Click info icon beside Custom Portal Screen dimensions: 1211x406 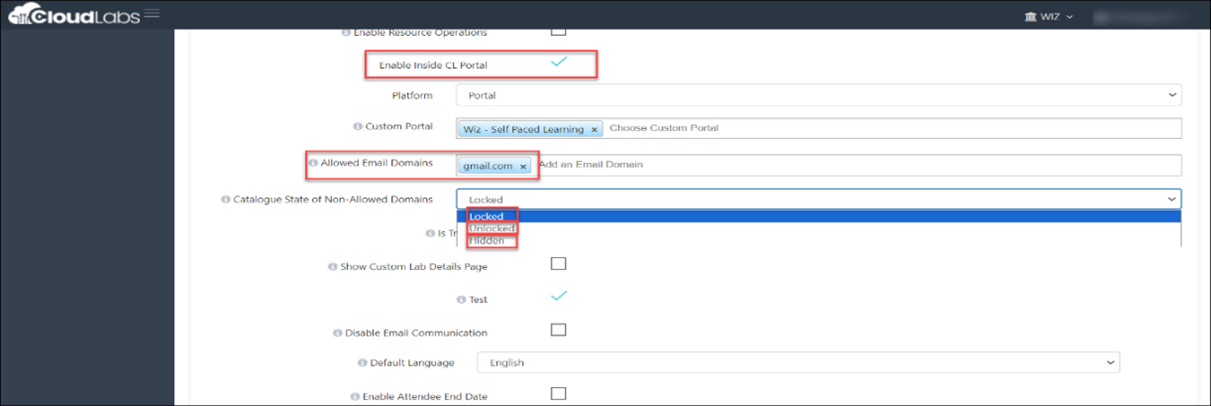357,127
